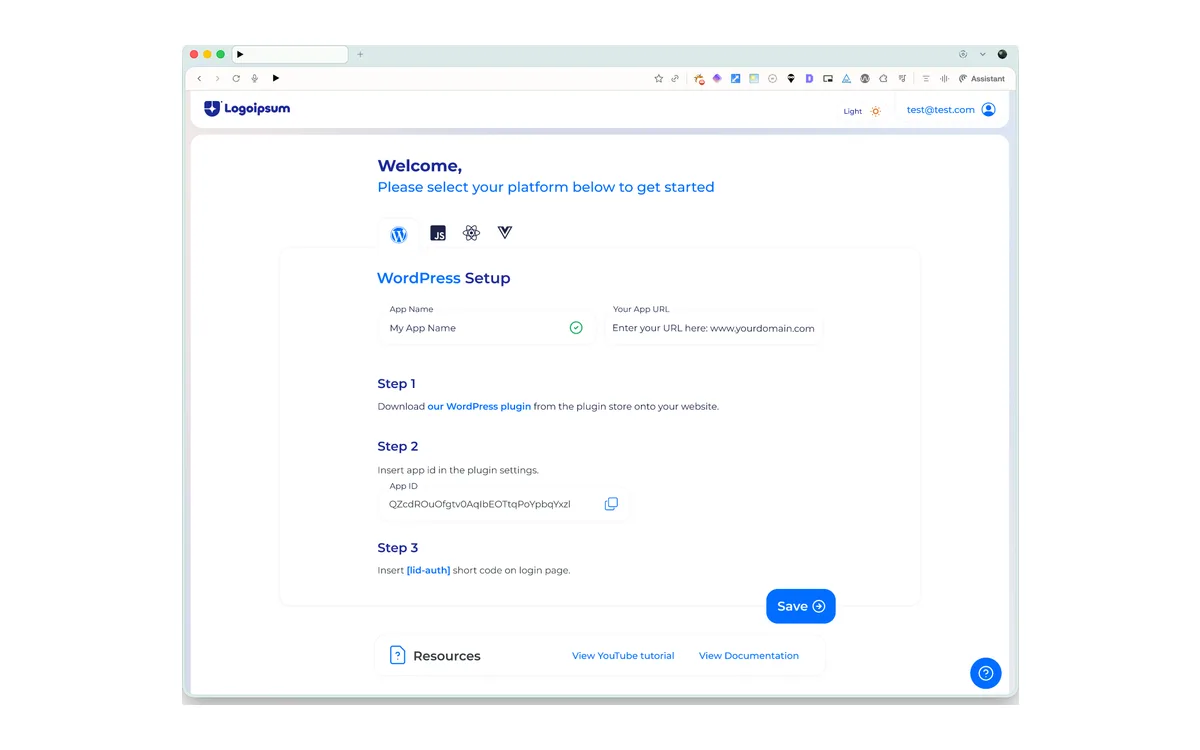Open the blue triangle extension icon
Screen dimensions: 1200x750
click(846, 78)
